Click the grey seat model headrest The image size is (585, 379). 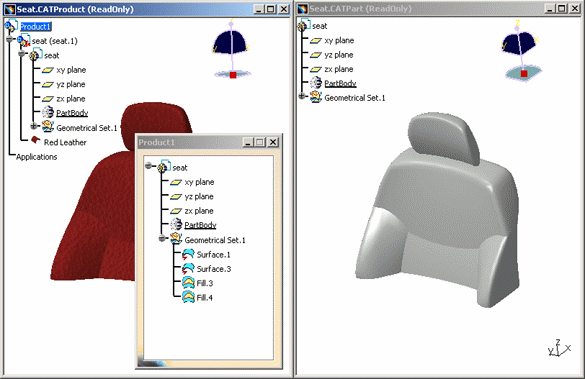pos(443,139)
